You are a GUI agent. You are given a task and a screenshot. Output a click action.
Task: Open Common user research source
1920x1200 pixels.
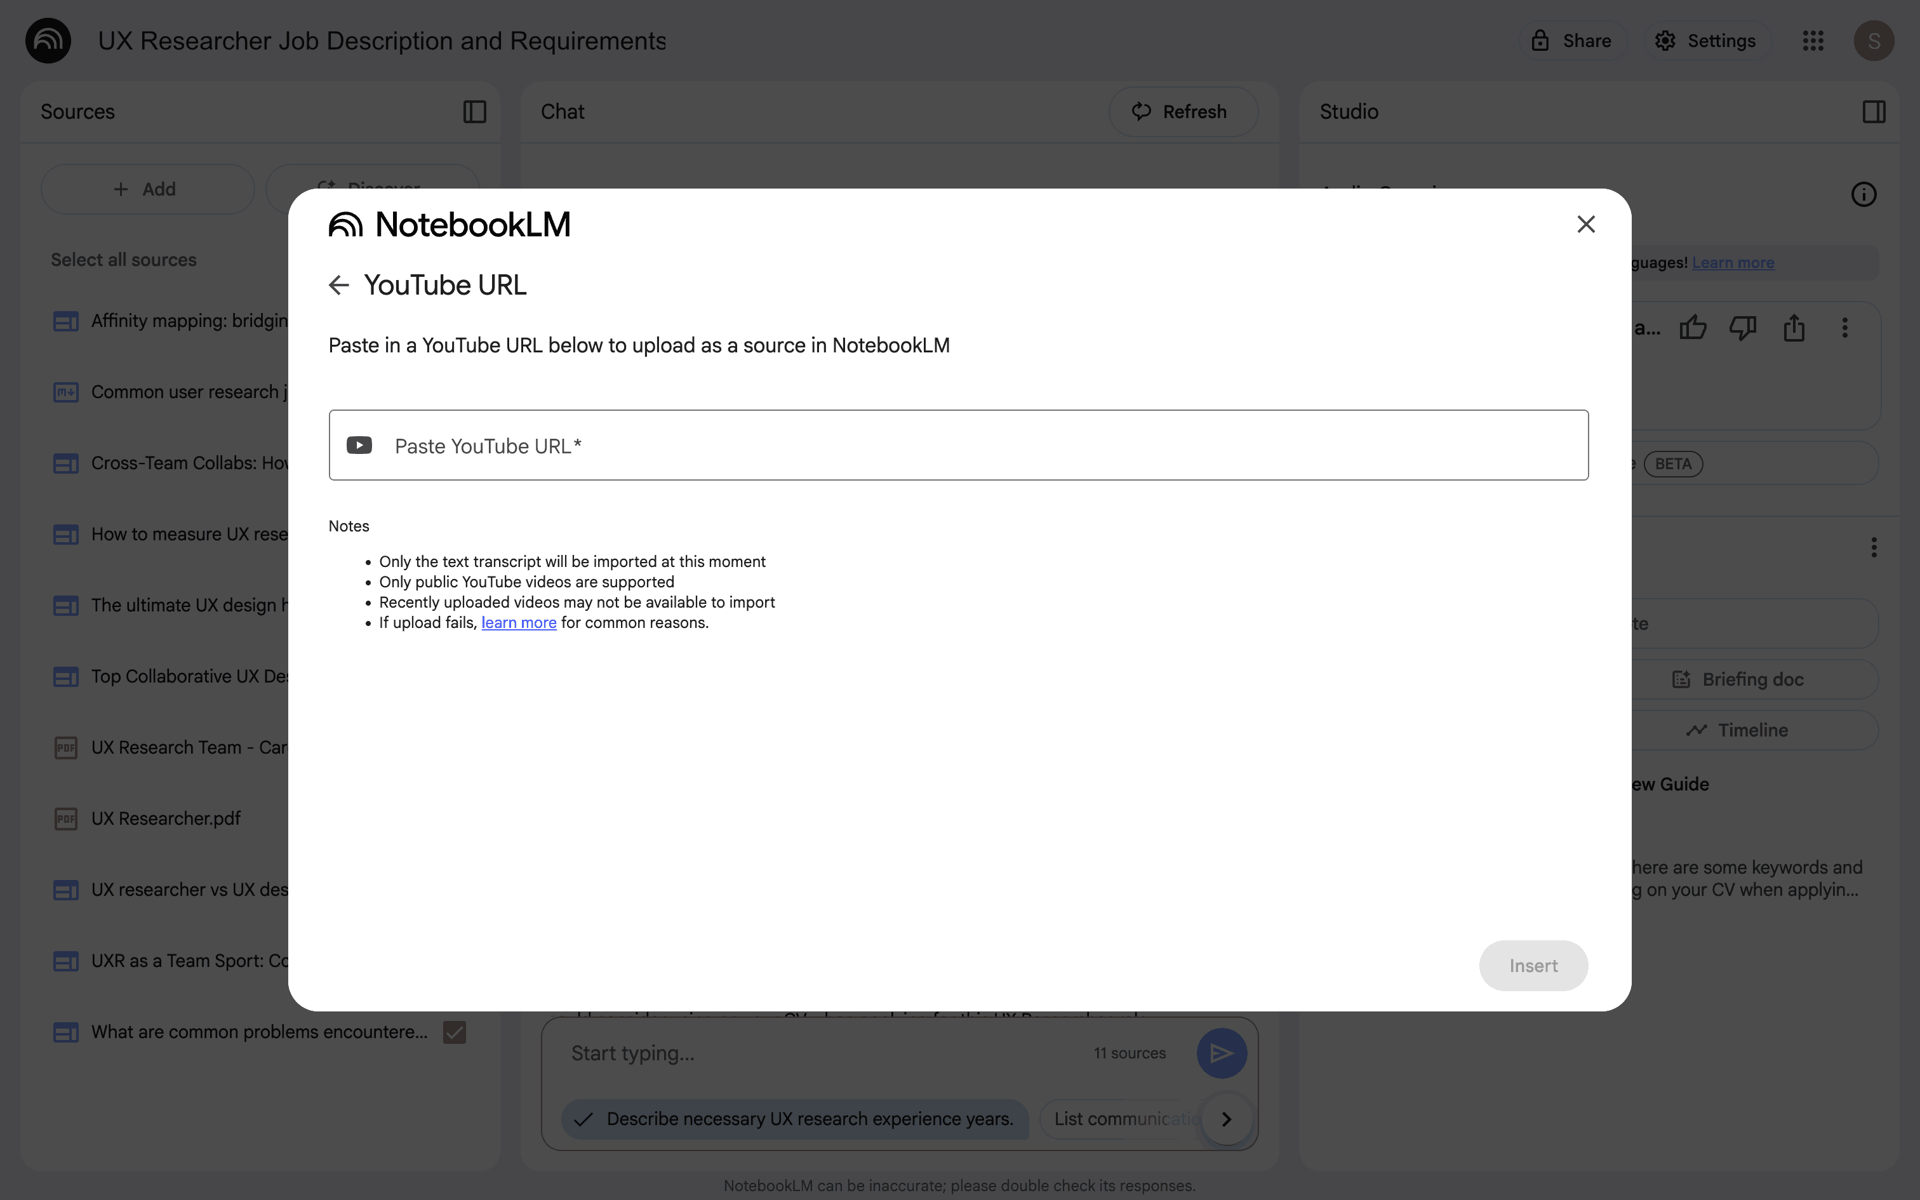pyautogui.click(x=189, y=392)
